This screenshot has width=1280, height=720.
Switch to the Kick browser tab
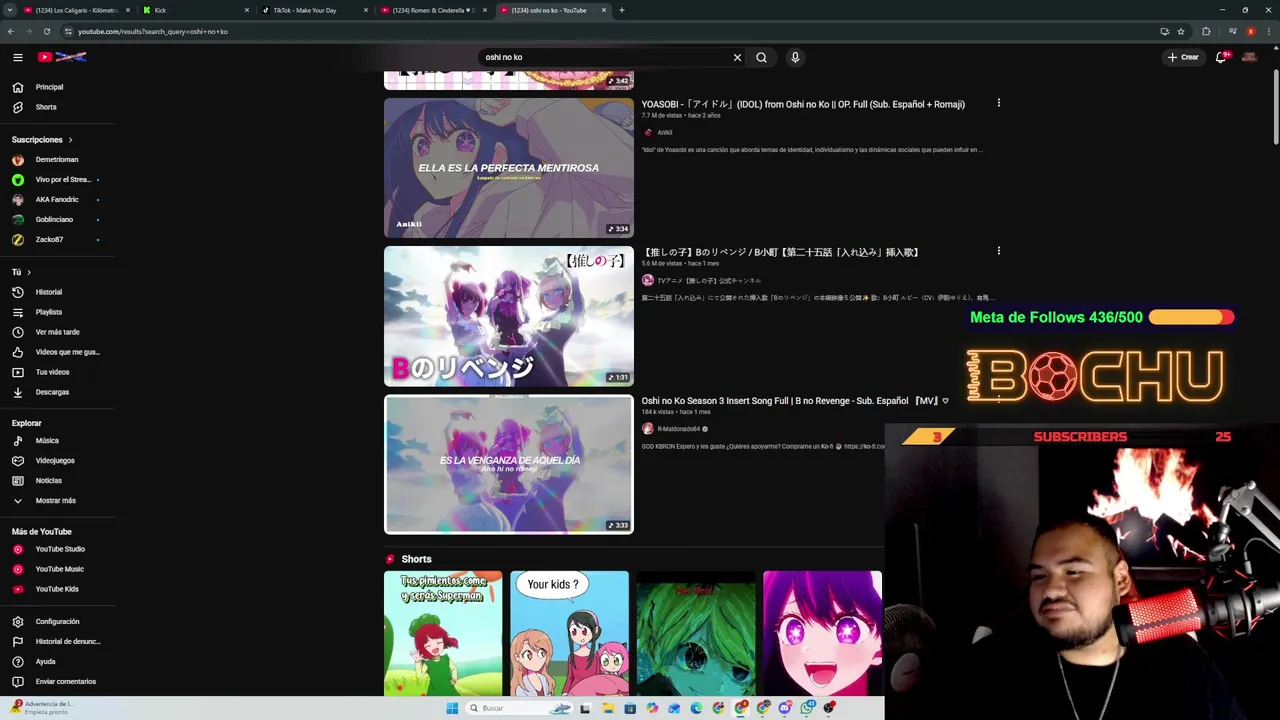coord(195,10)
